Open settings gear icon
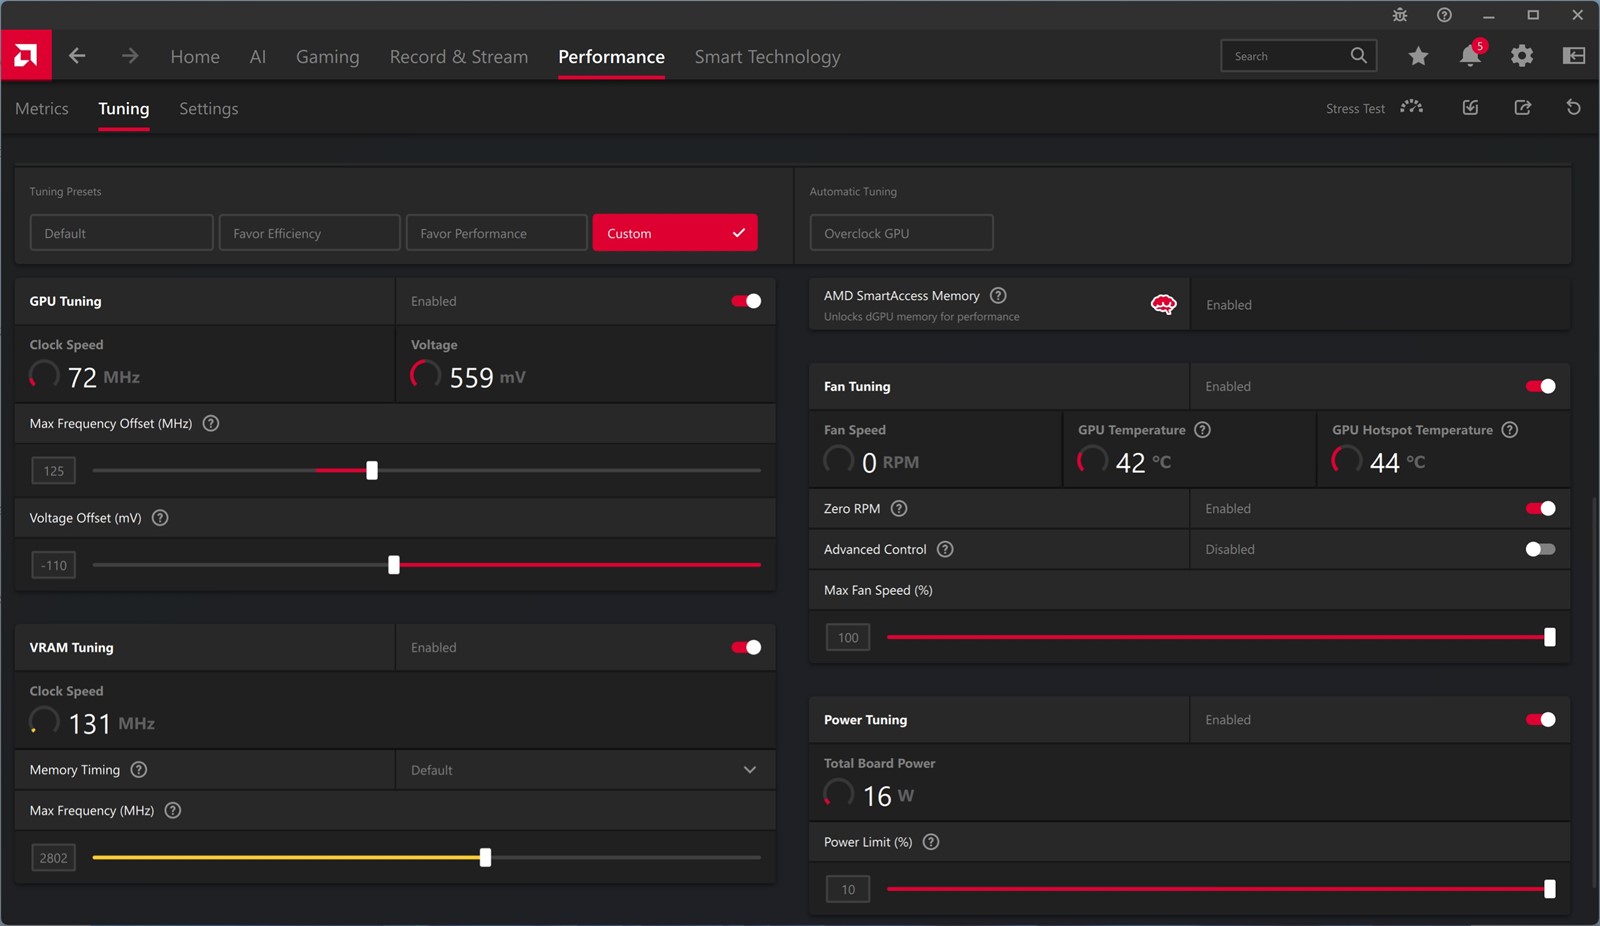Screen dimensions: 1600x926 click(x=1522, y=56)
